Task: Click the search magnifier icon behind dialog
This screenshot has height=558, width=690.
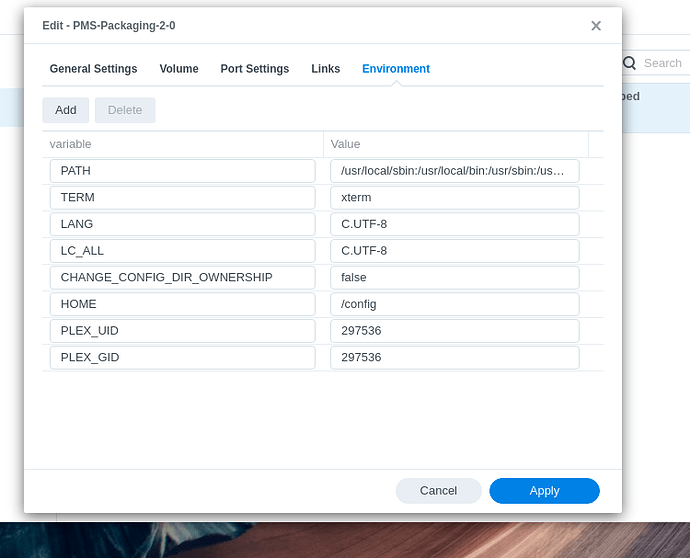Action: point(630,63)
